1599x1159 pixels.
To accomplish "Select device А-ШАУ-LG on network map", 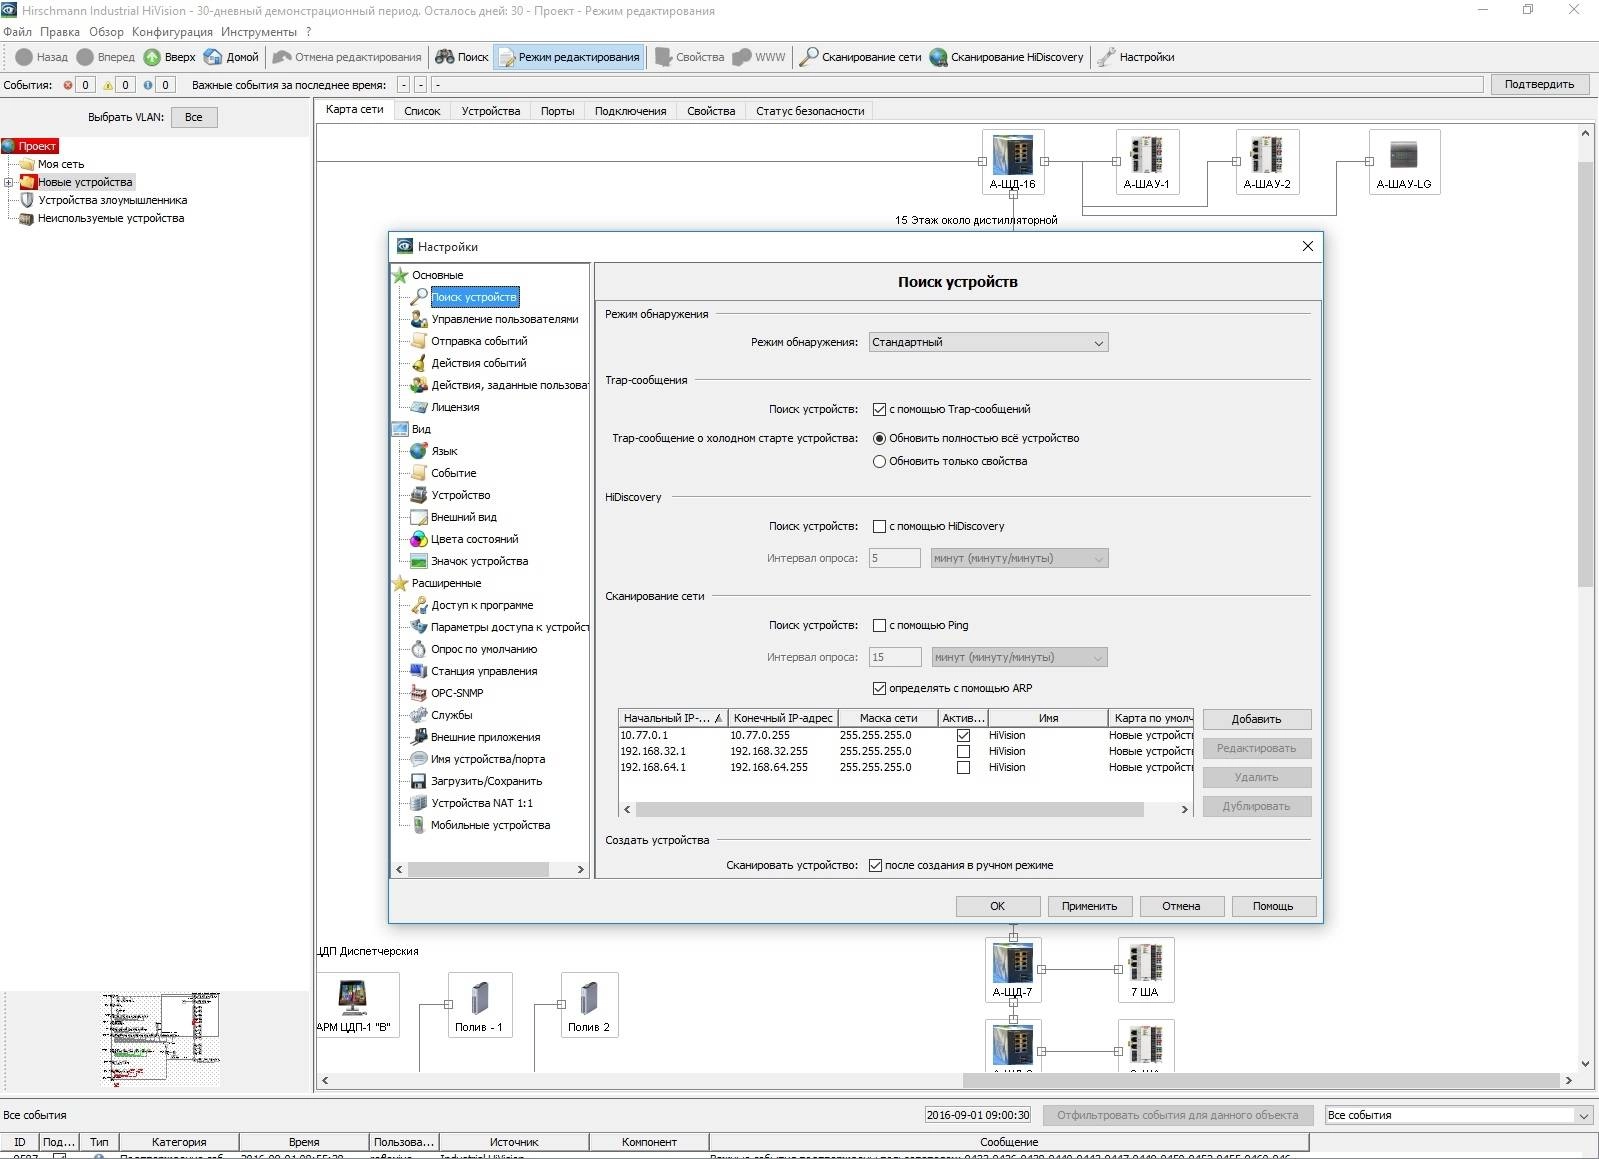I will [1404, 161].
